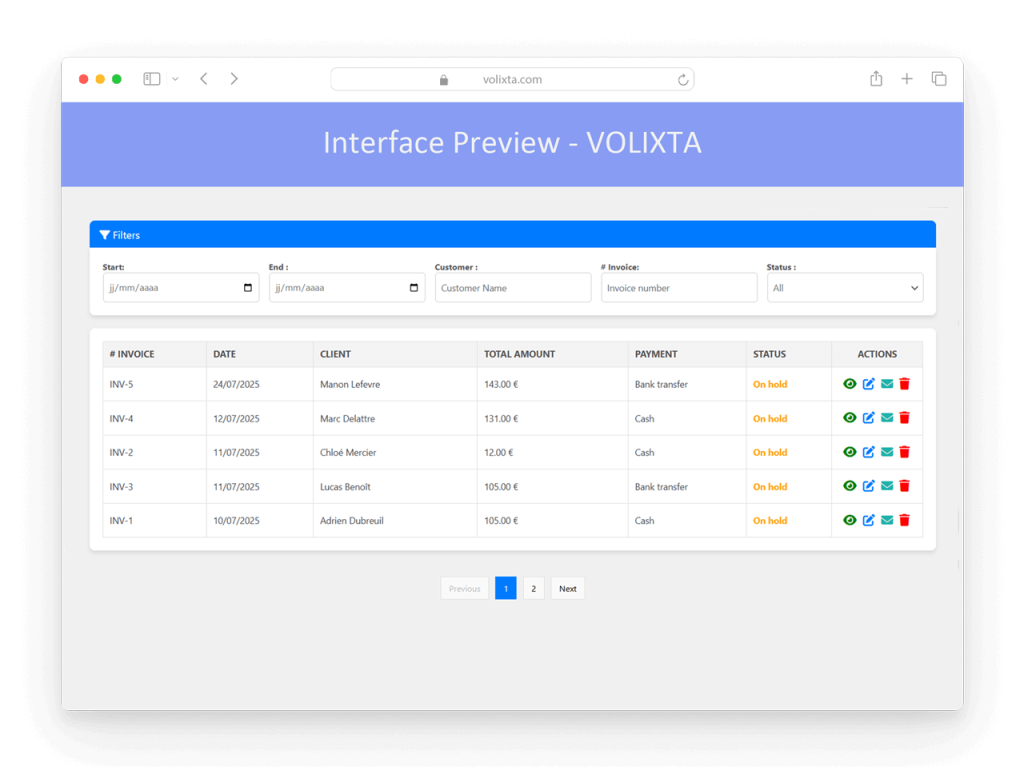The width and height of the screenshot is (1024, 767).
Task: Select client Chloé Mercier
Action: click(x=348, y=453)
